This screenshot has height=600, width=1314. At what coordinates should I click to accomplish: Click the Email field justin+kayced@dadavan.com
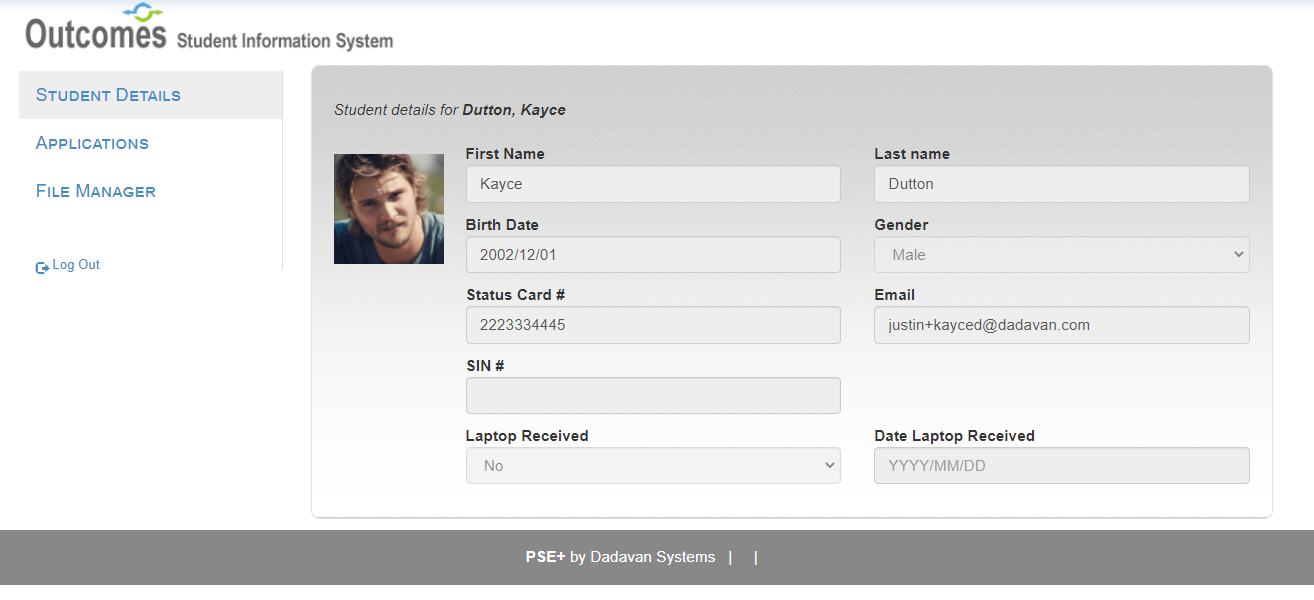tap(1062, 325)
